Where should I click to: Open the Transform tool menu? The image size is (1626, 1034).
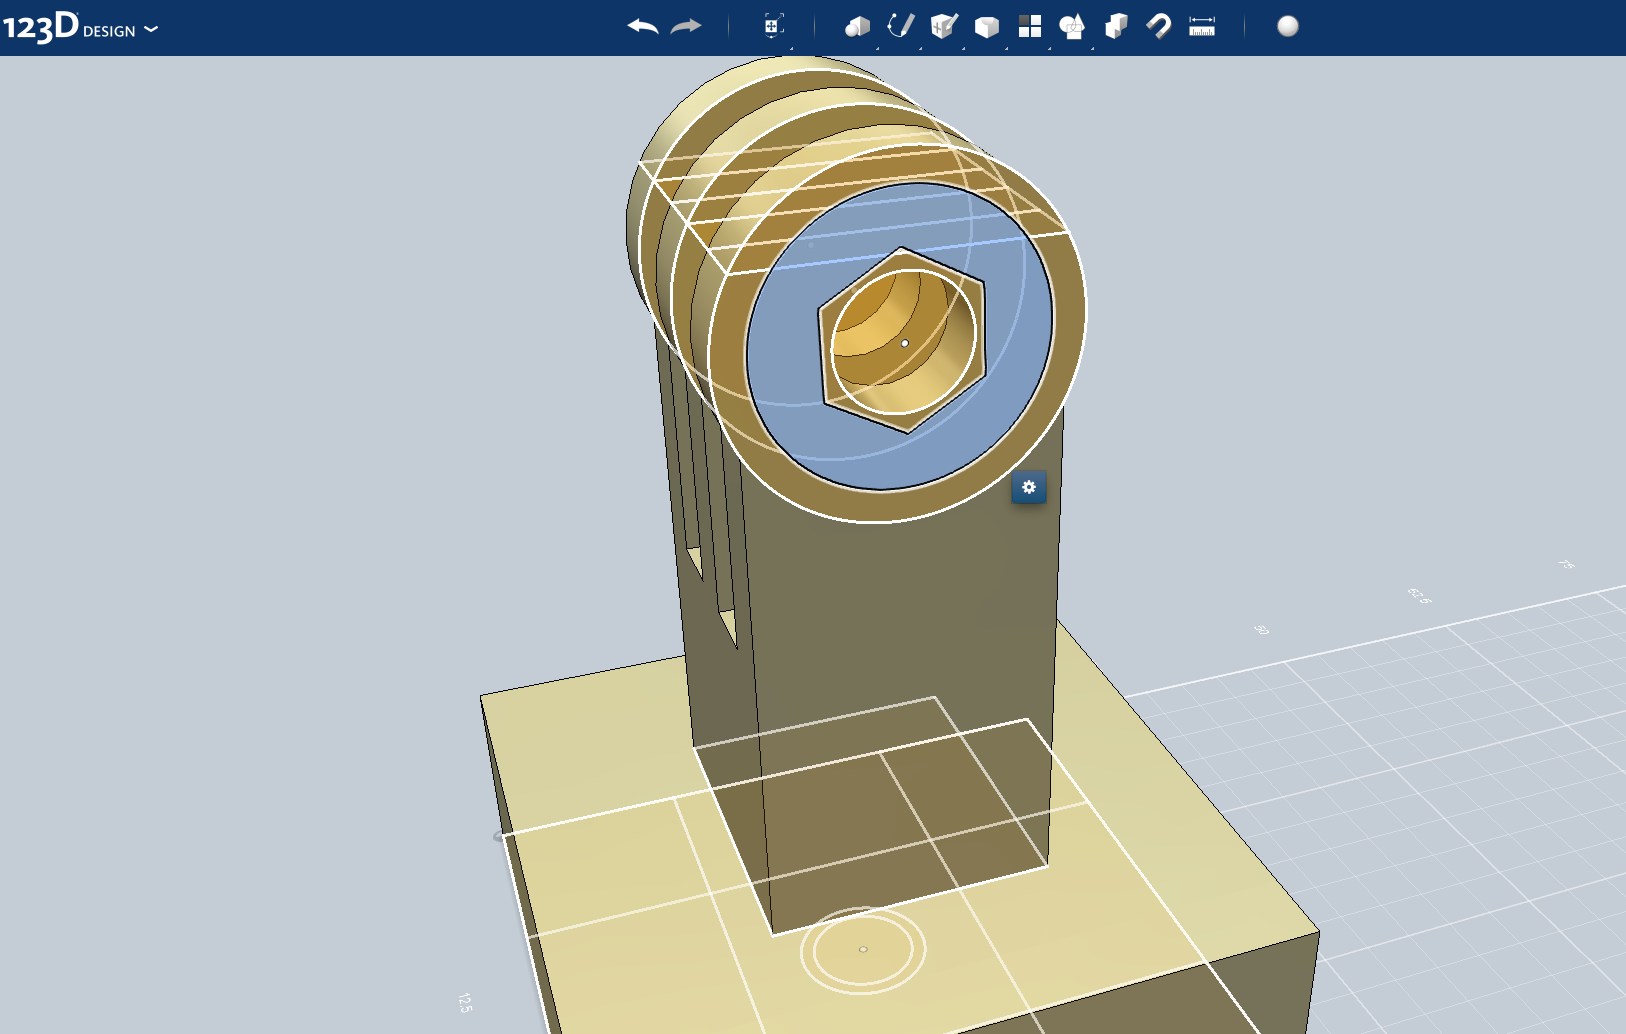774,27
